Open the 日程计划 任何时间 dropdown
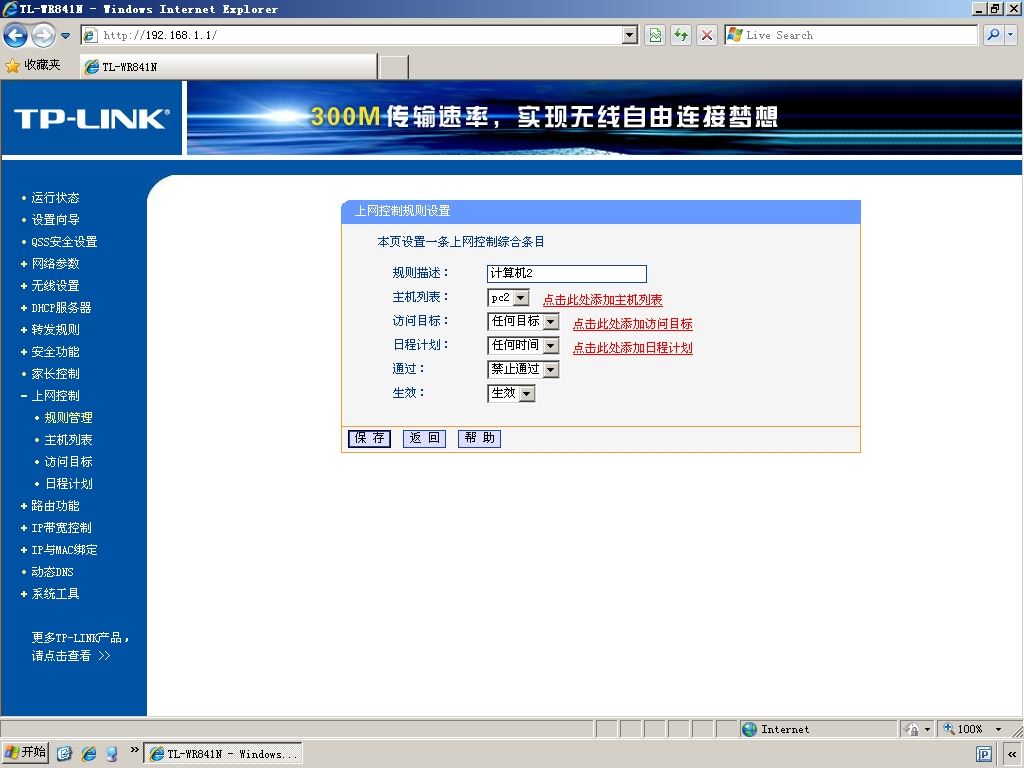 coord(523,345)
